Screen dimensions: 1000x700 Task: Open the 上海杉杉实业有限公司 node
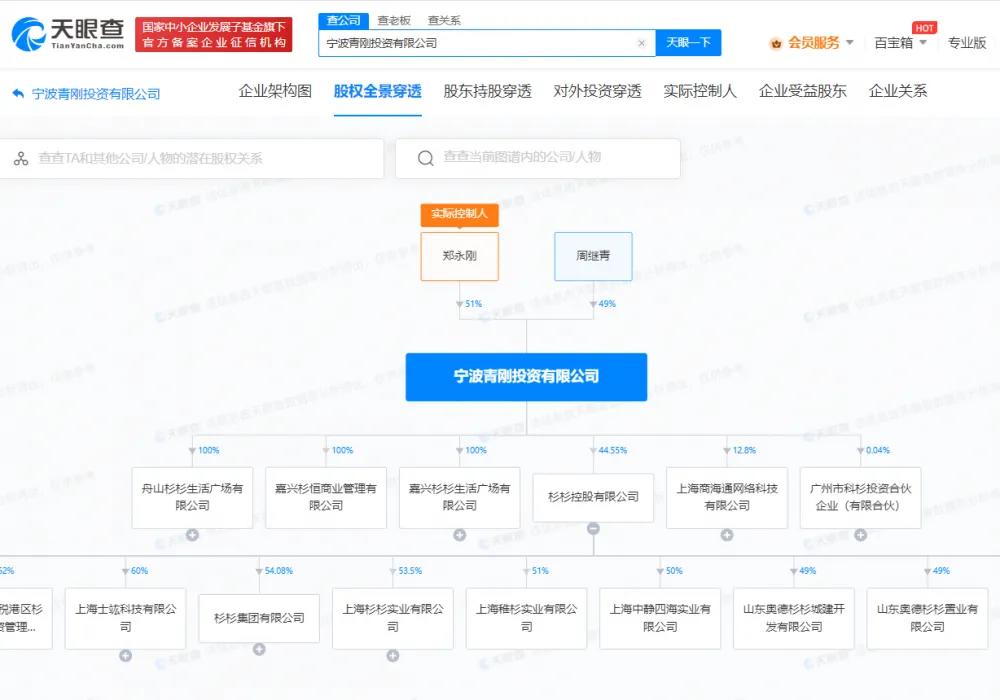click(x=393, y=618)
